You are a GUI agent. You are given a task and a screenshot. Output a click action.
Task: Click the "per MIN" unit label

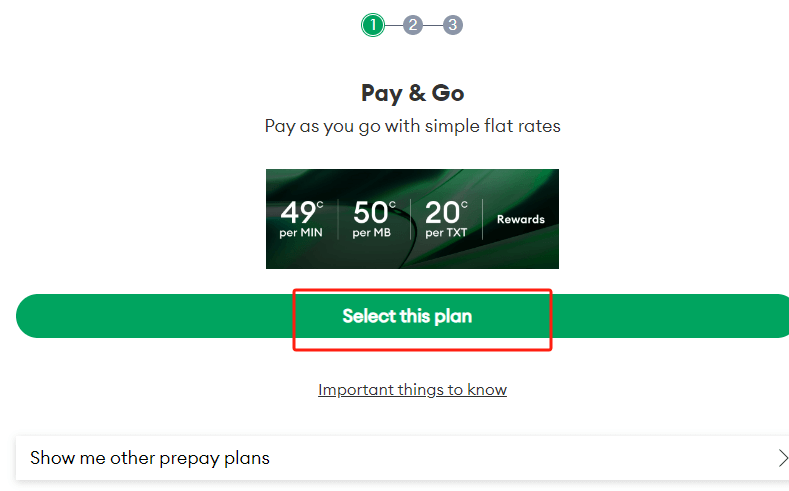click(x=301, y=233)
